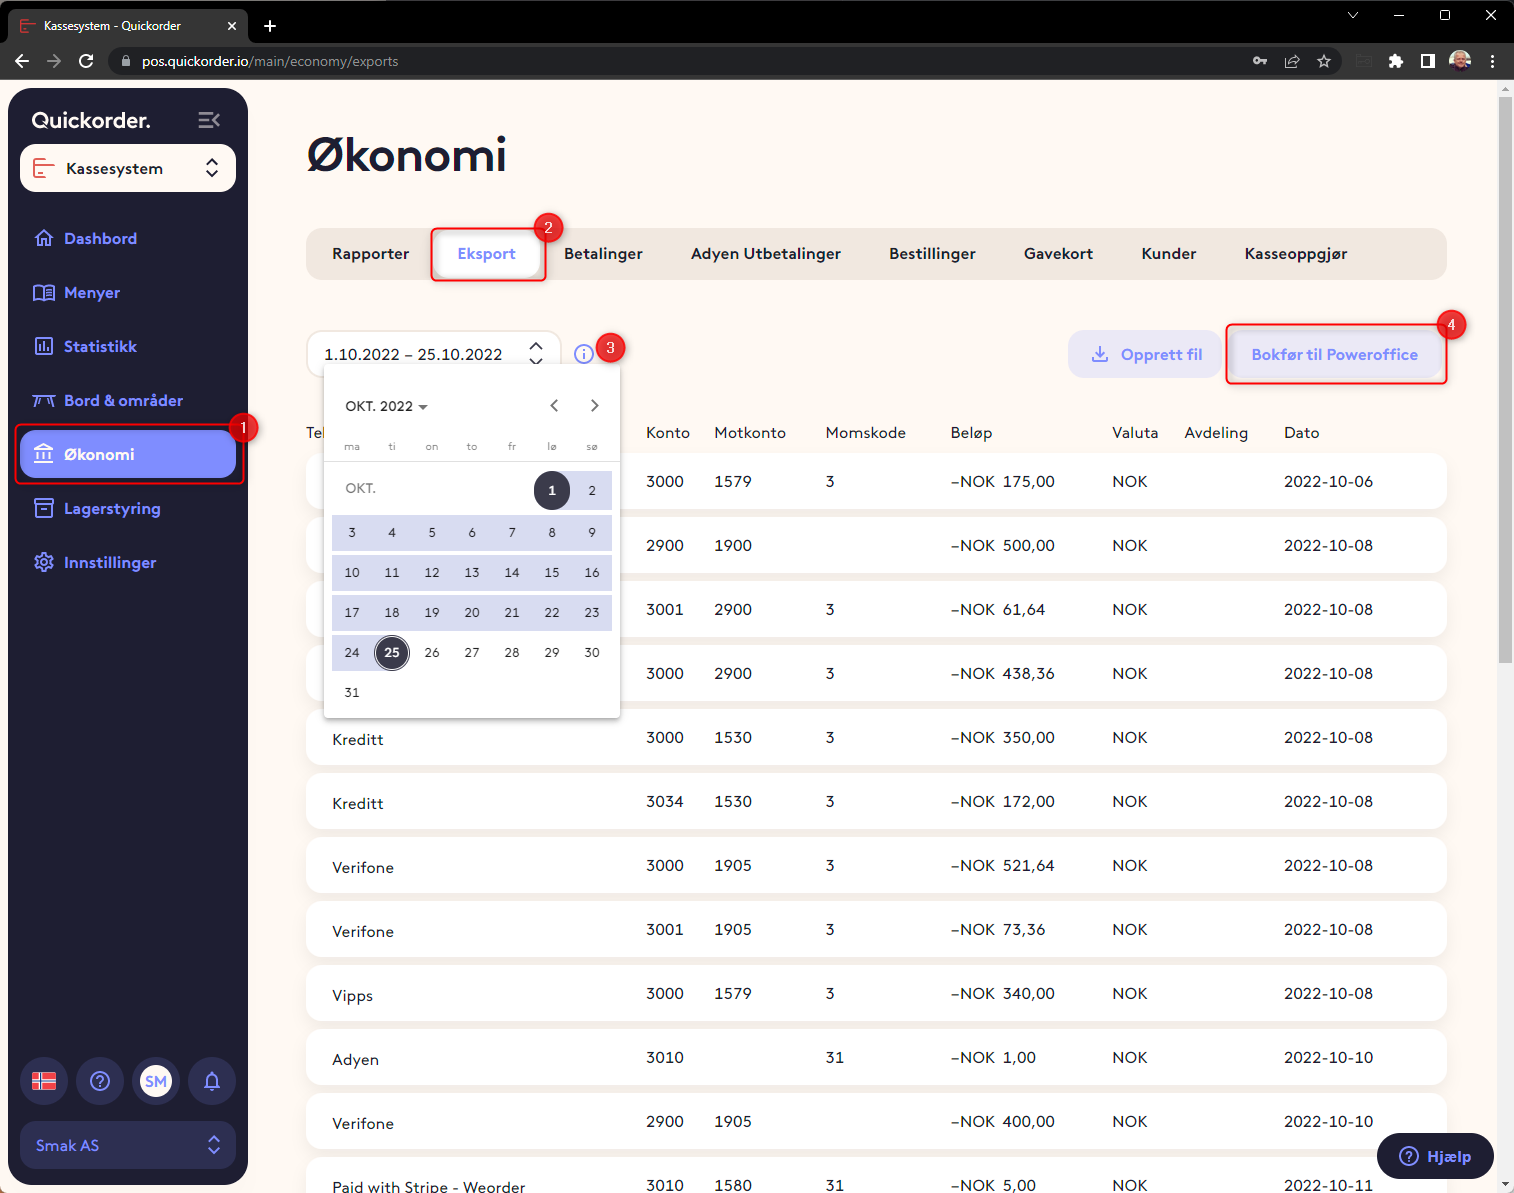Switch to the Gavekort tab
Screen dimensions: 1514x1193
(x=1058, y=254)
